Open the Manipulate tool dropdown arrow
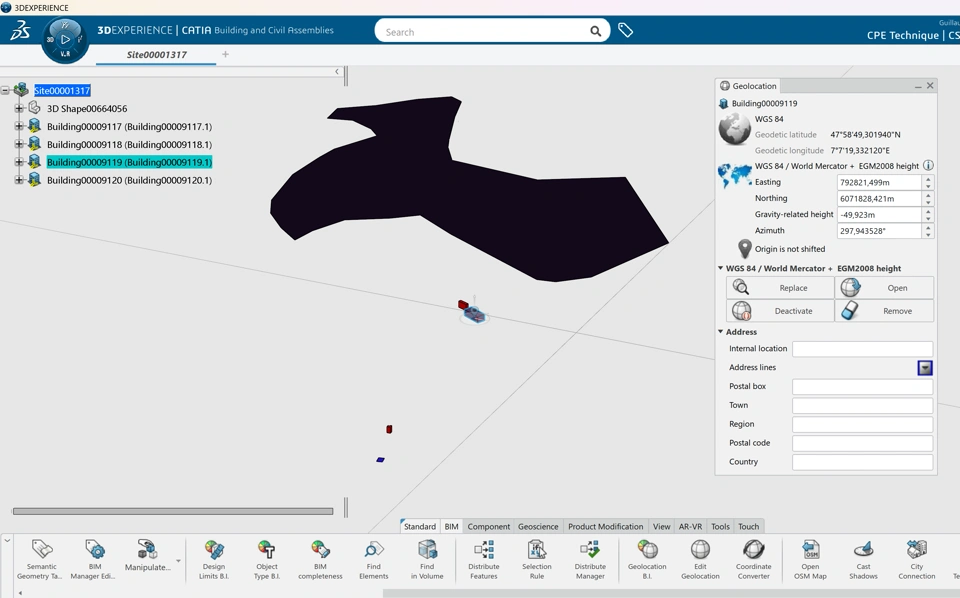The width and height of the screenshot is (960, 598). click(x=178, y=561)
